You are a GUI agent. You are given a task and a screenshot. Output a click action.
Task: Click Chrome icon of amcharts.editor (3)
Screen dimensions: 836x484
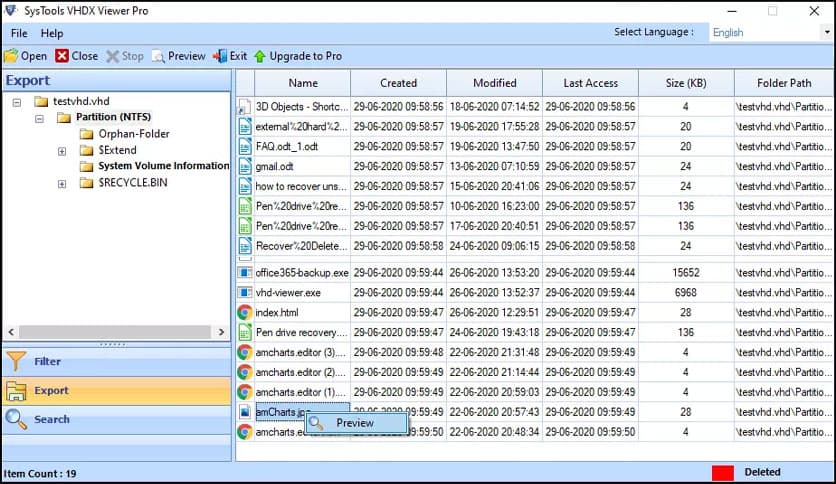(x=245, y=352)
